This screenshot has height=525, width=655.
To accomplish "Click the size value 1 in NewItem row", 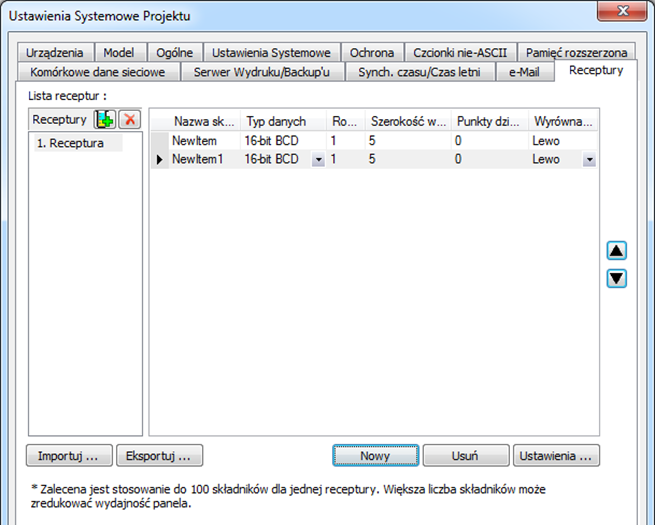I will click(345, 141).
